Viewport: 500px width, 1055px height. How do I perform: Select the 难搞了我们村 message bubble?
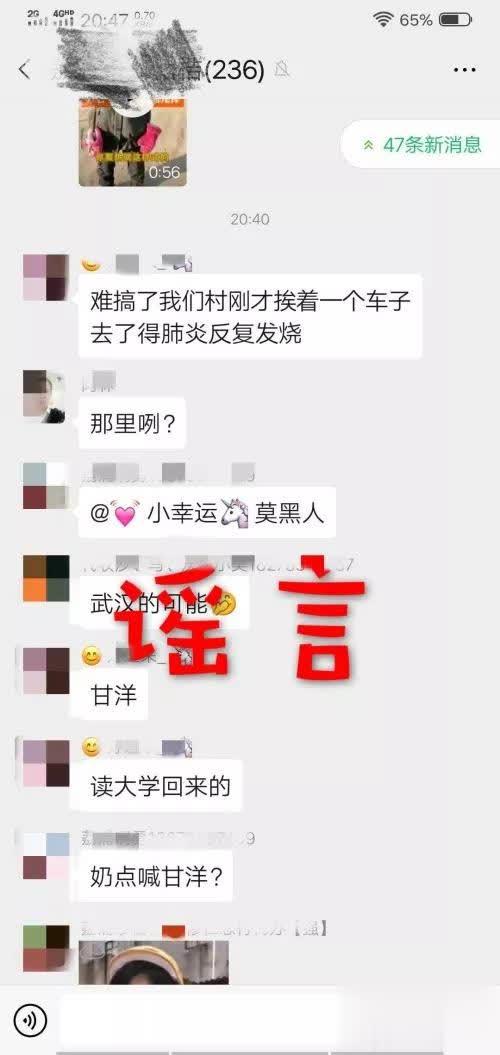pos(250,316)
